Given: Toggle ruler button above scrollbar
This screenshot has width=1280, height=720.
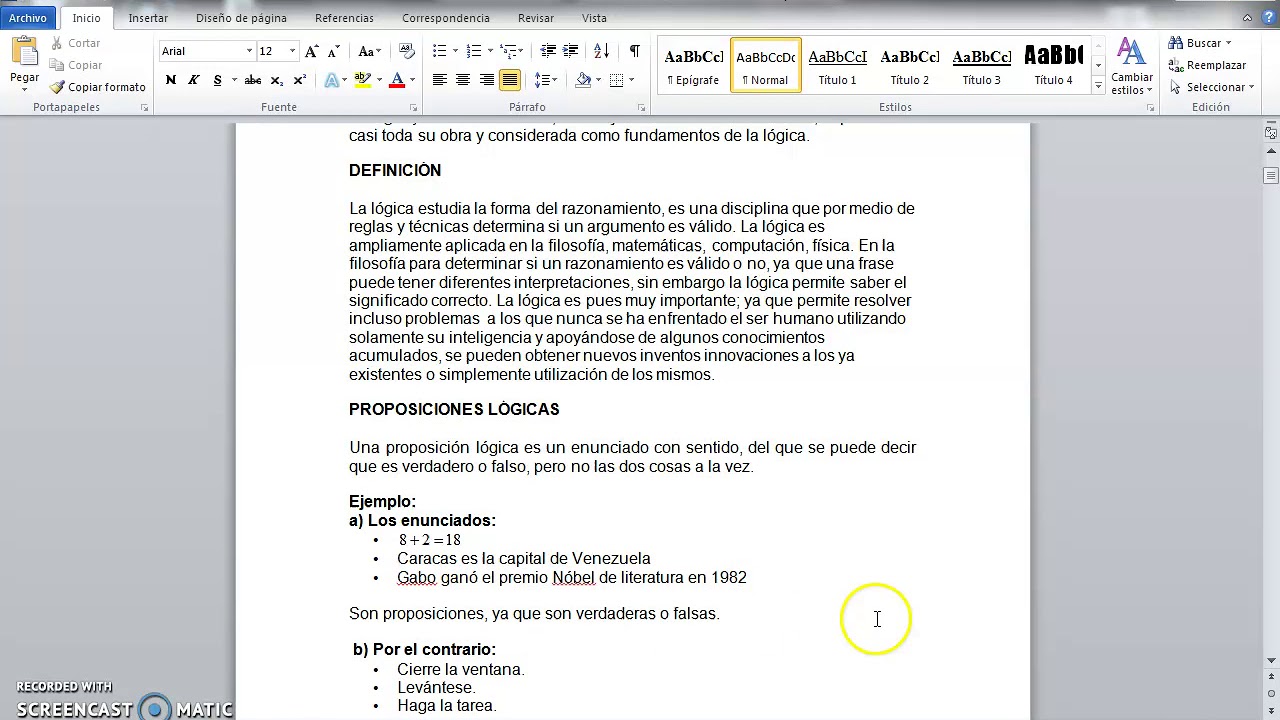Looking at the screenshot, I should pyautogui.click(x=1271, y=132).
